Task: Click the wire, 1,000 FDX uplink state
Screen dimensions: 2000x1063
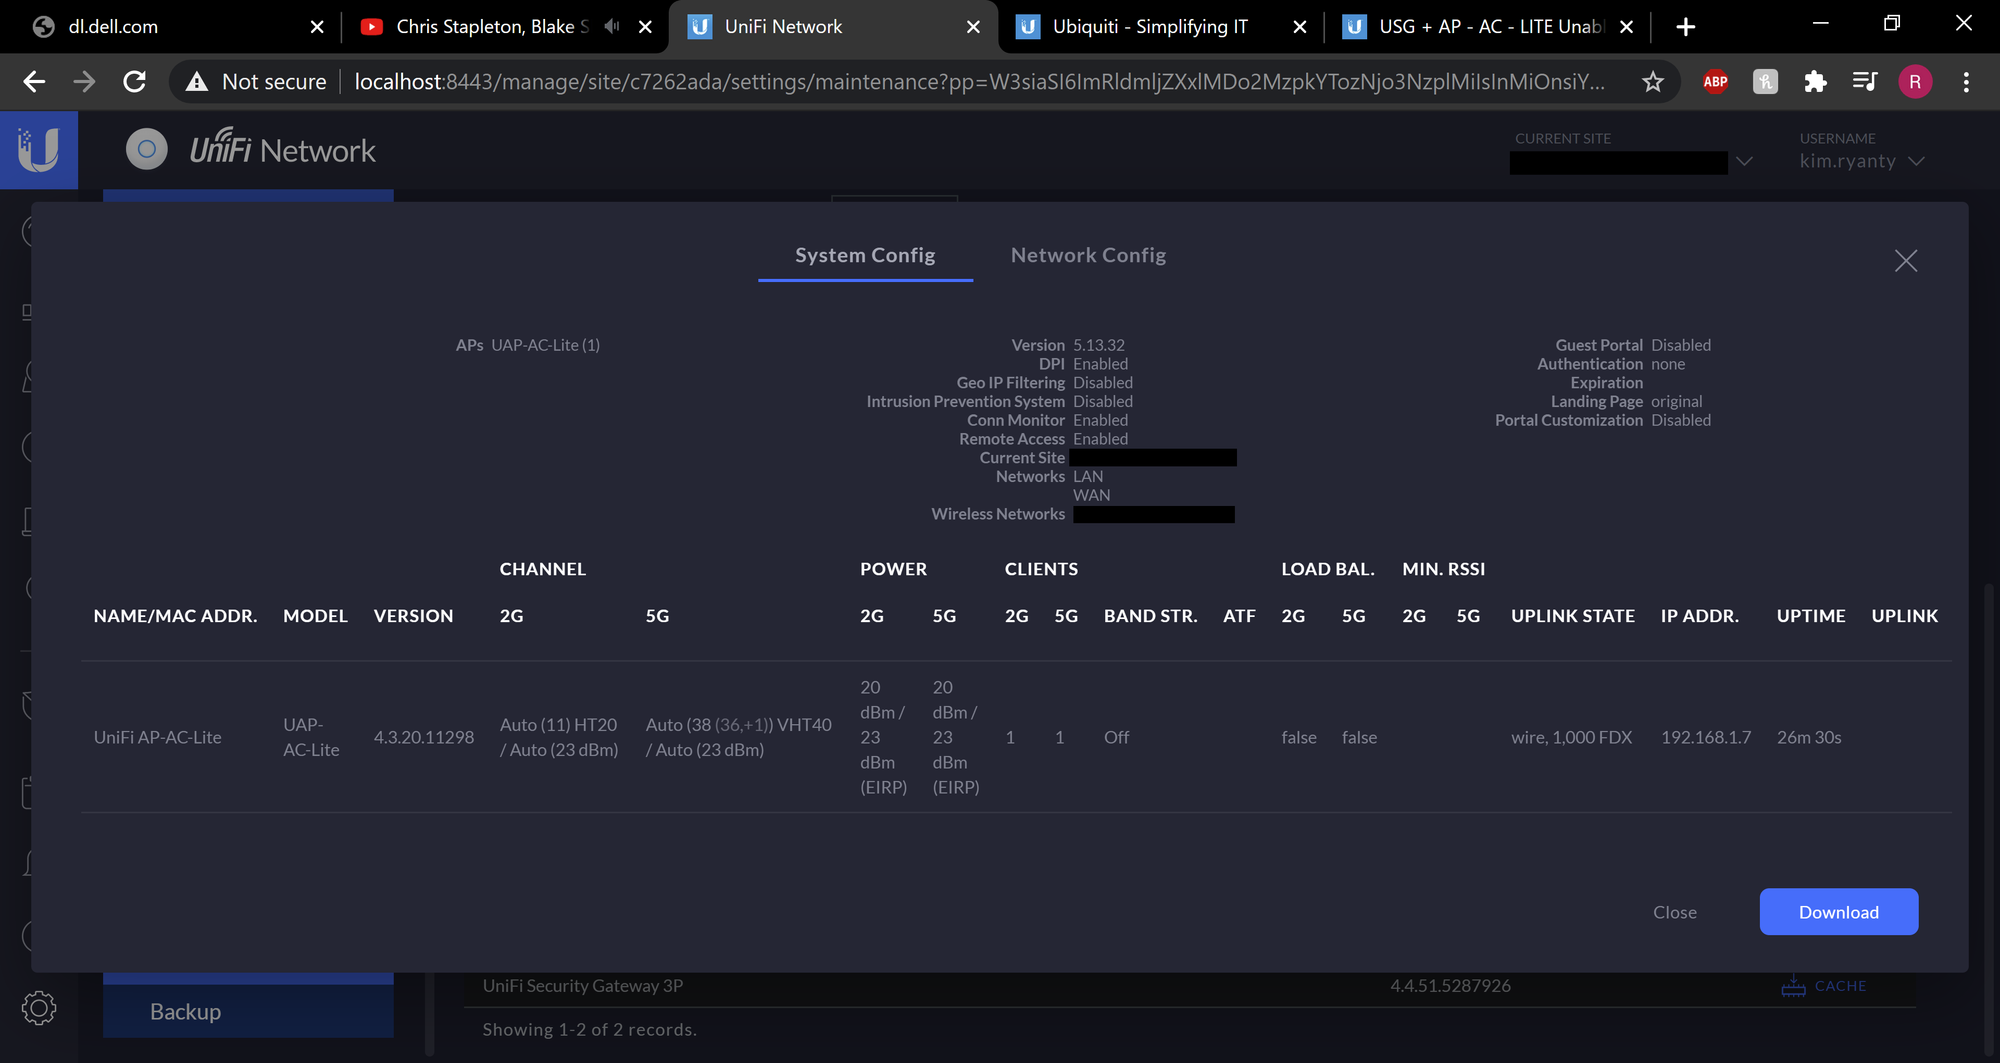Action: (x=1571, y=737)
